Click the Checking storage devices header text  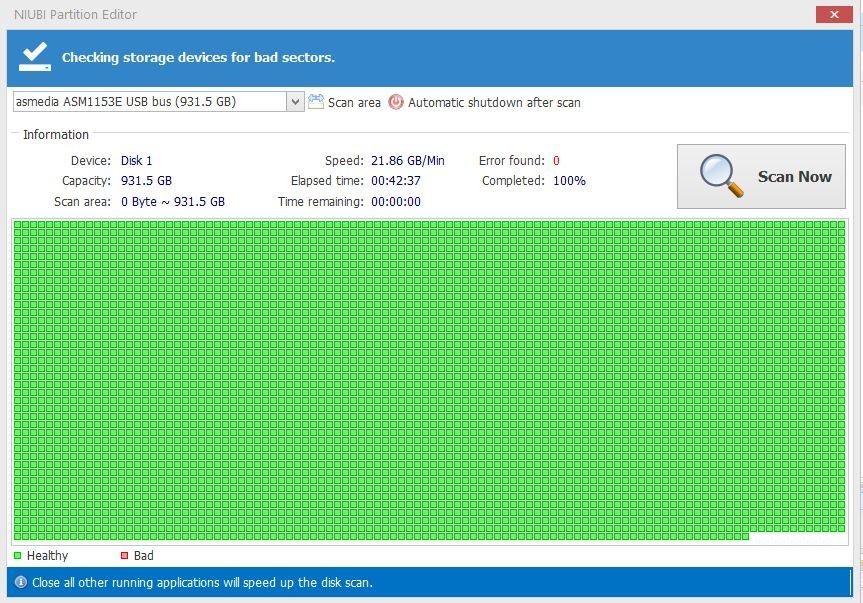(198, 57)
